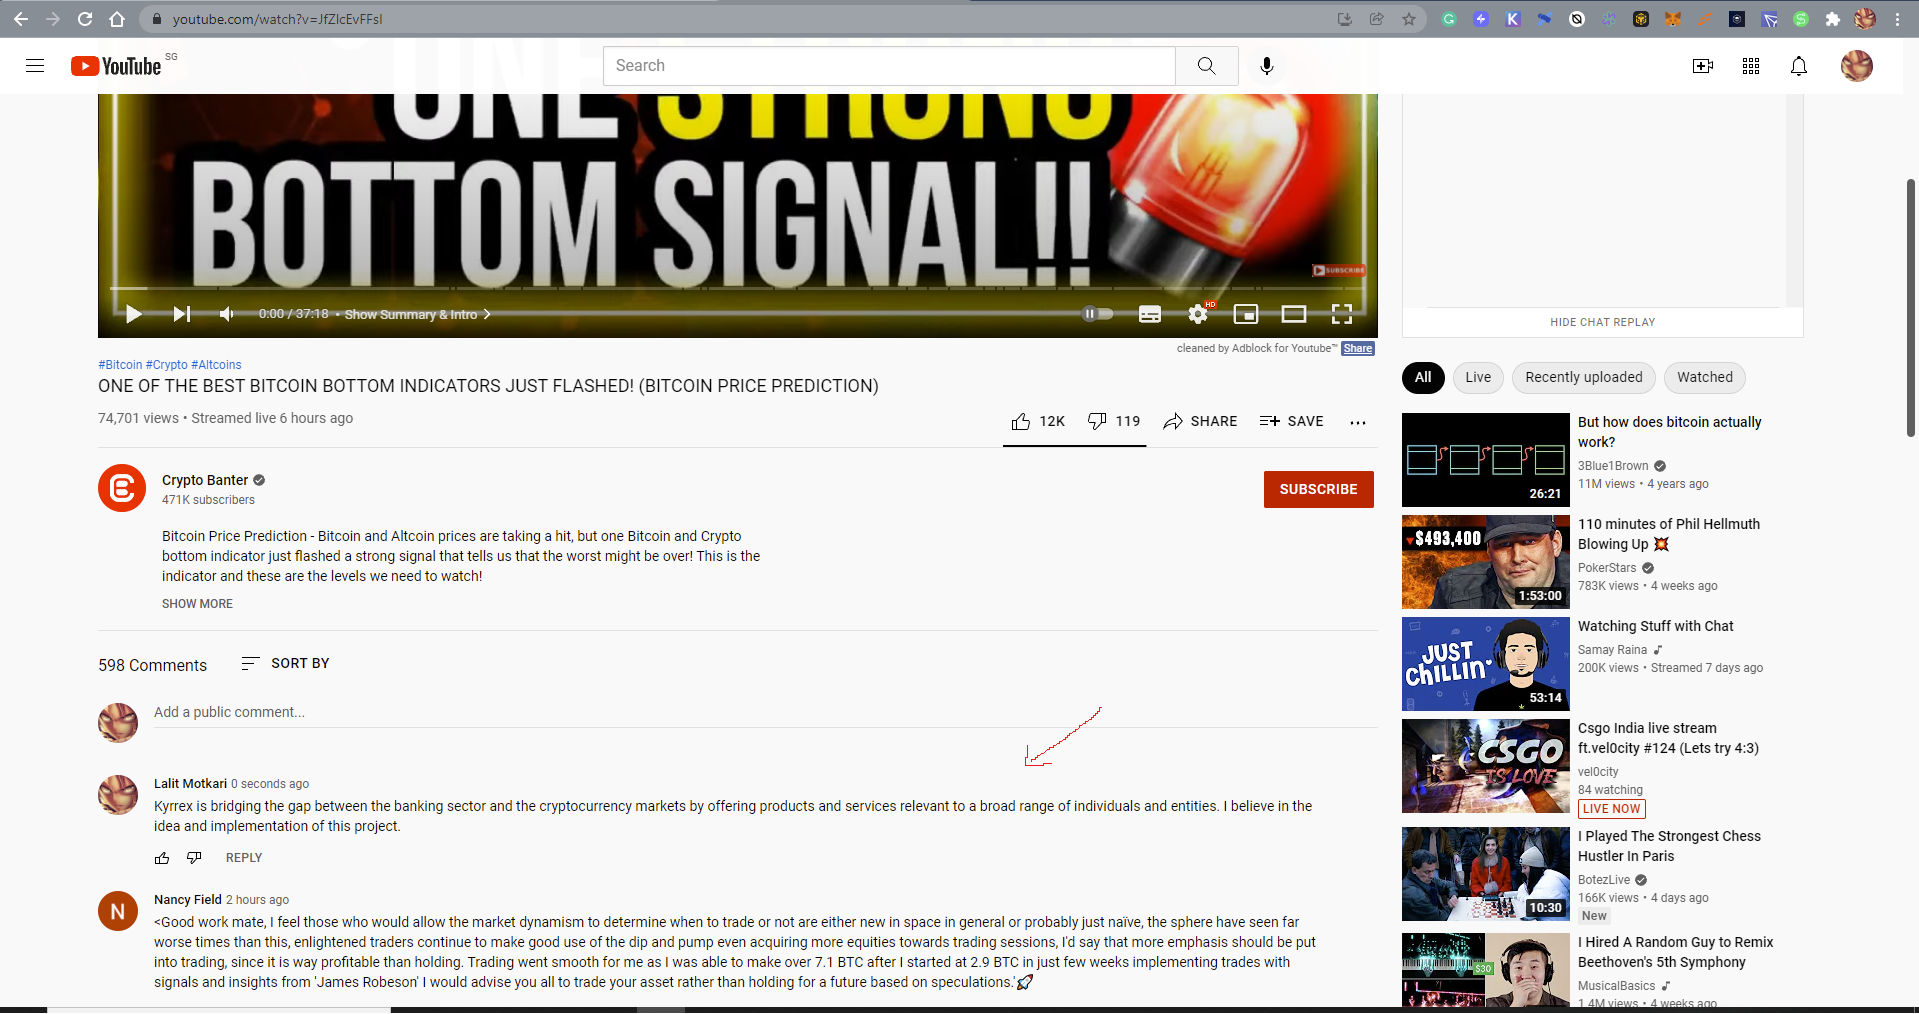Screen dimensions: 1919x1014
Task: Open Lalit Motkari's commenter name
Action: coord(190,784)
